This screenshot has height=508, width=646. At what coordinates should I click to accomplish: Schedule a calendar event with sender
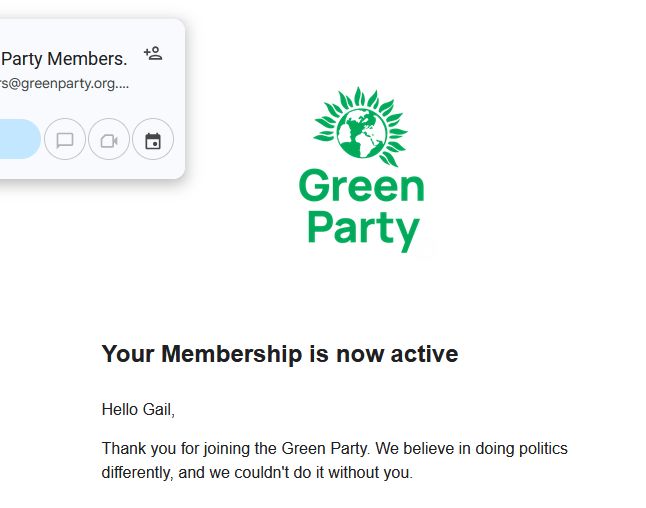(x=153, y=139)
